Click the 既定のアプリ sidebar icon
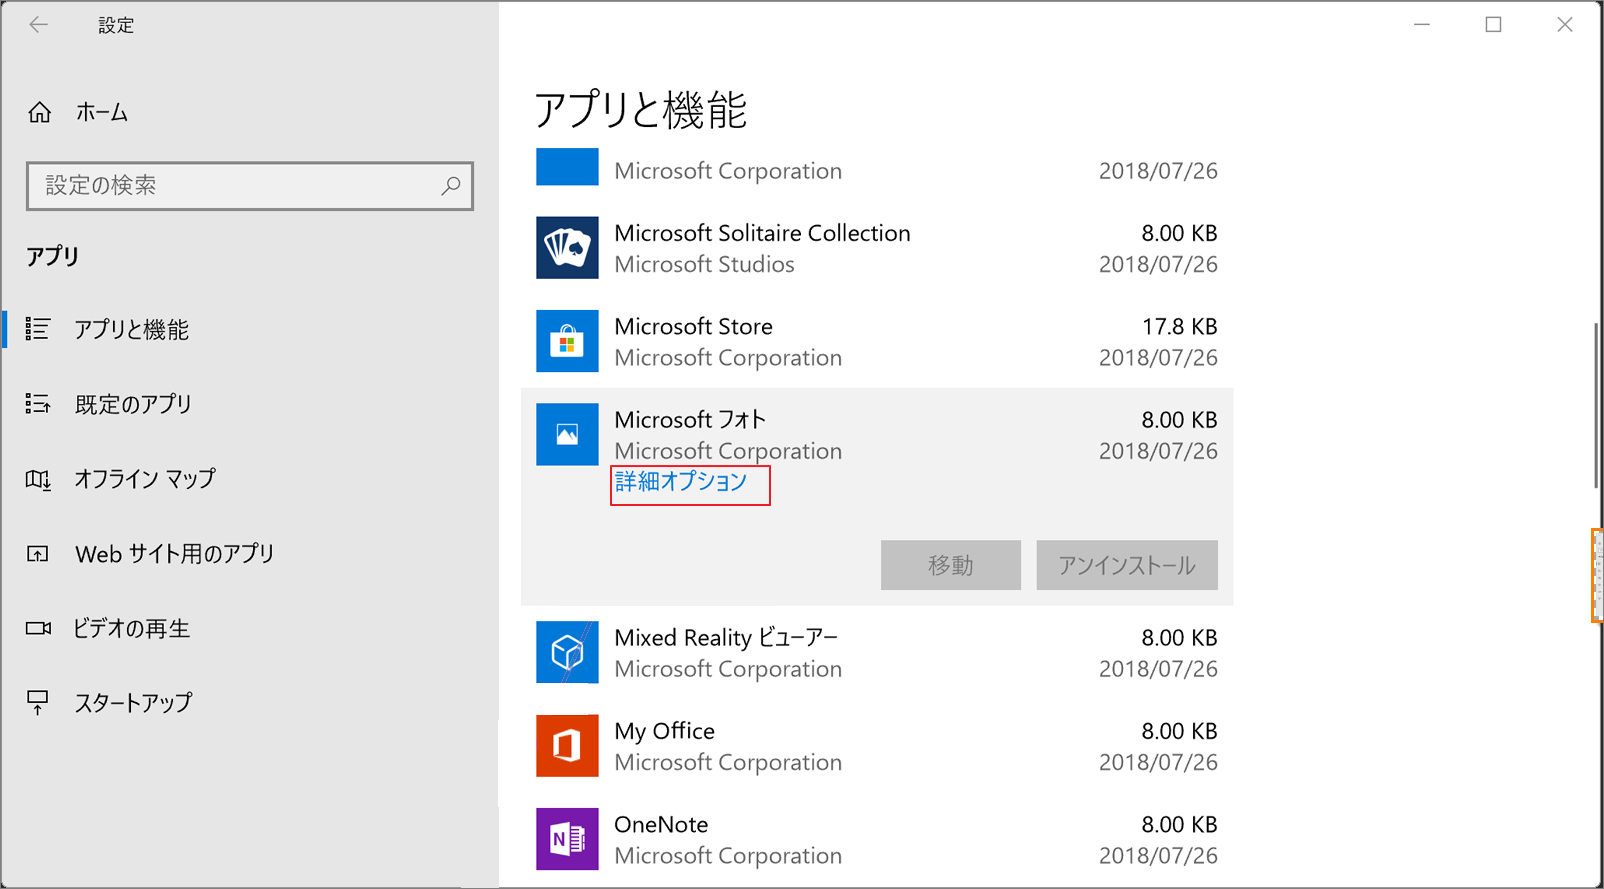 38,404
